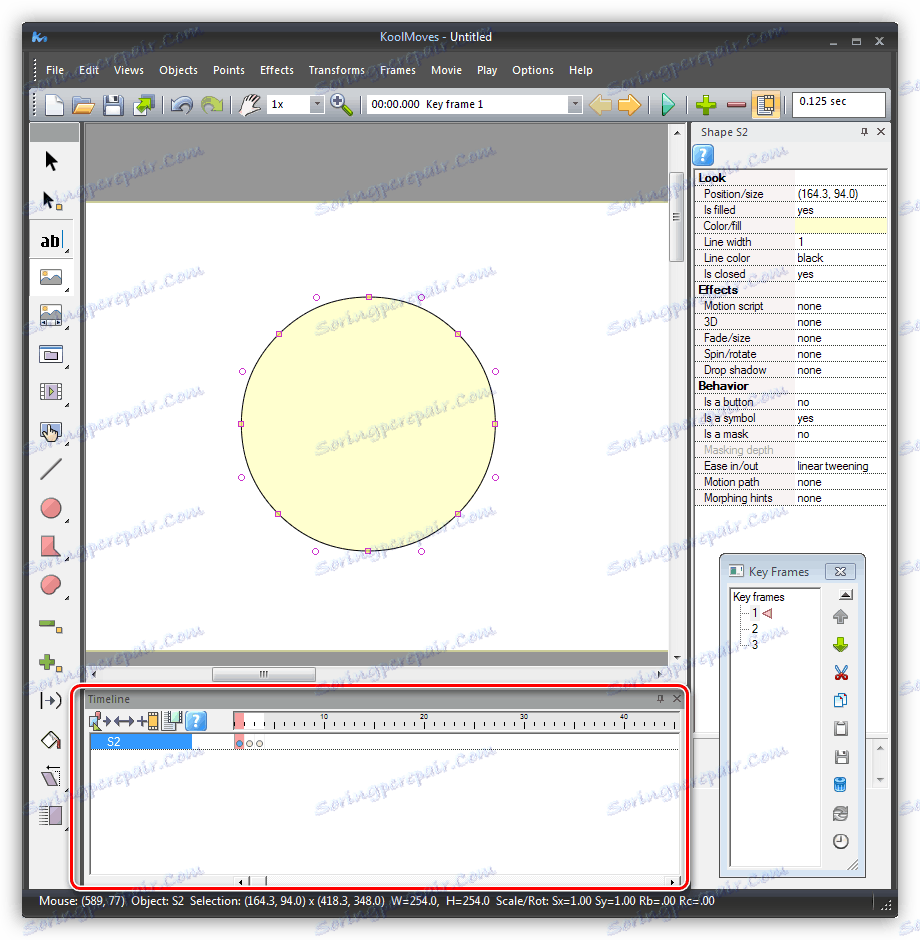Image resolution: width=920 pixels, height=940 pixels.
Task: Click the scissors cut icon in Key Frames
Action: click(841, 673)
